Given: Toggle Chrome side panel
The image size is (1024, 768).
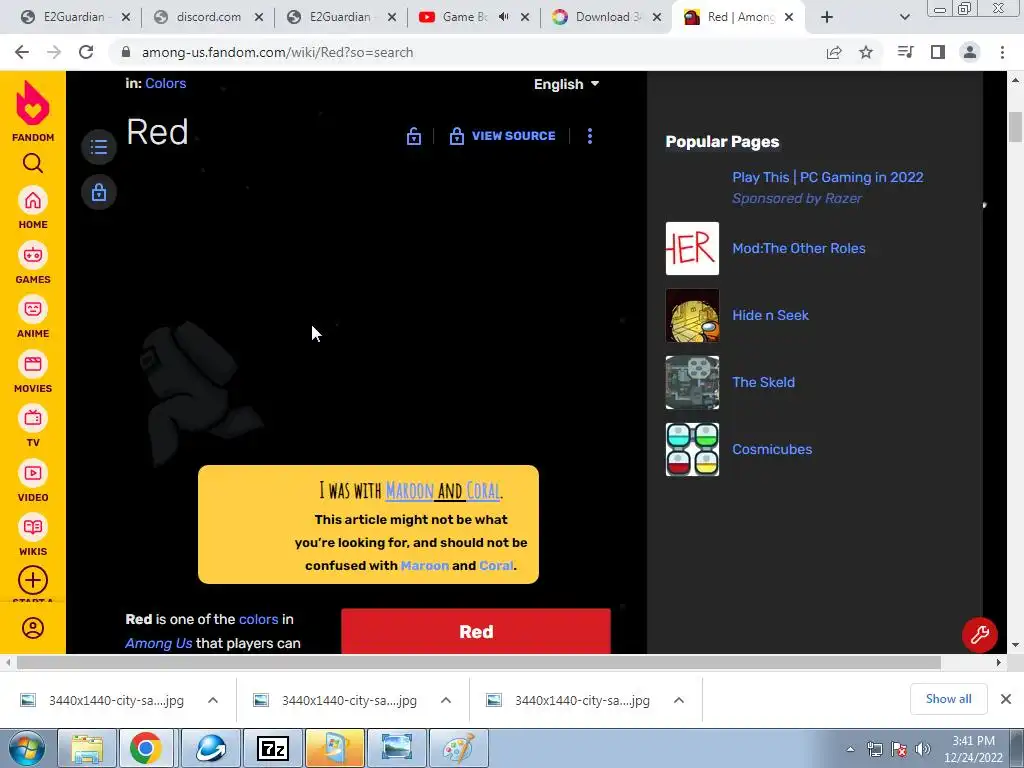Looking at the screenshot, I should pos(938,52).
